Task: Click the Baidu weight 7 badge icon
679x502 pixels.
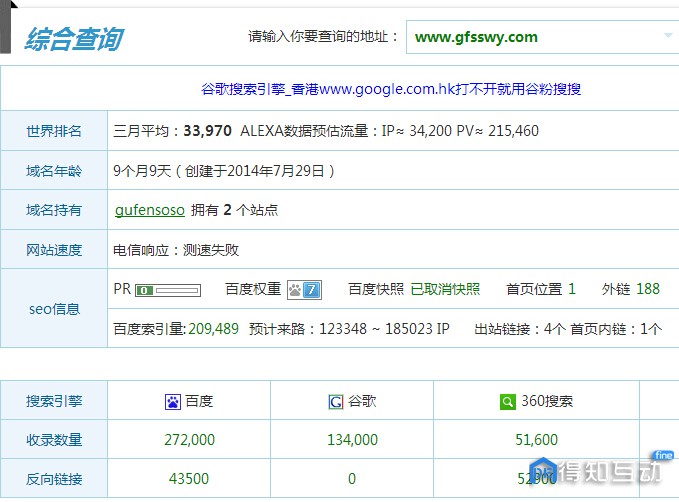Action: pos(304,289)
